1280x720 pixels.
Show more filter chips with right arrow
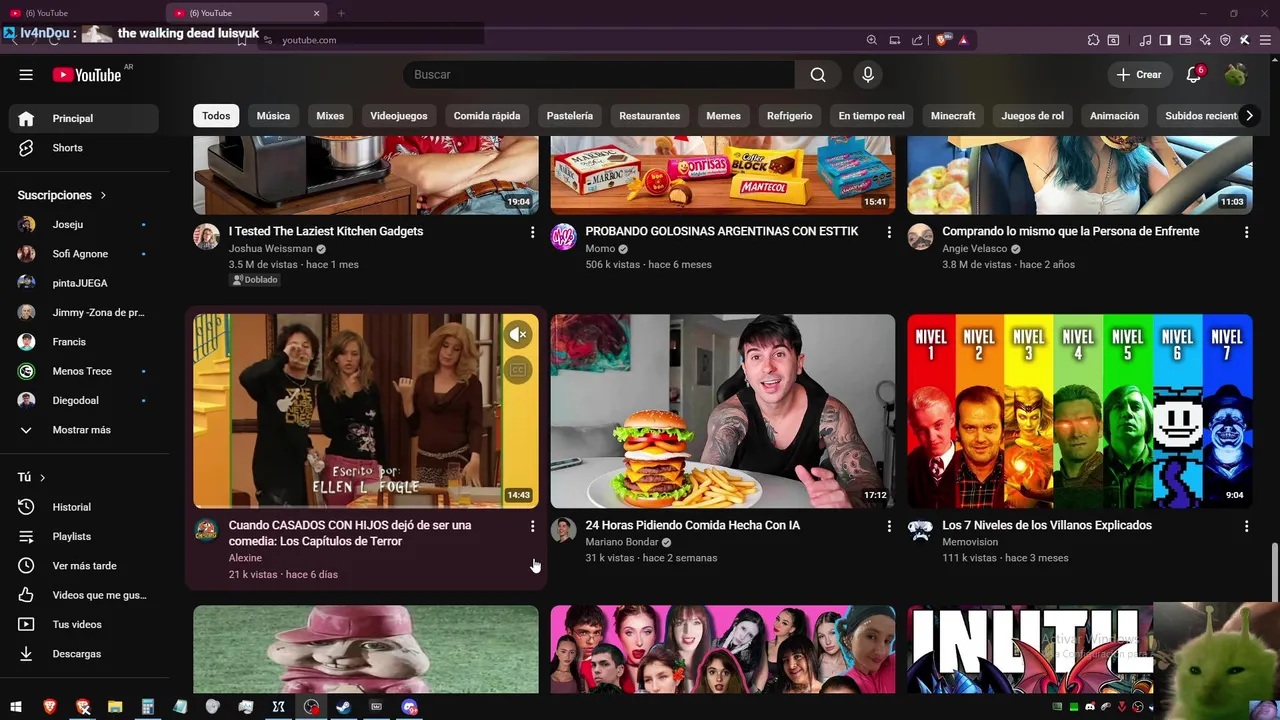pos(1249,116)
